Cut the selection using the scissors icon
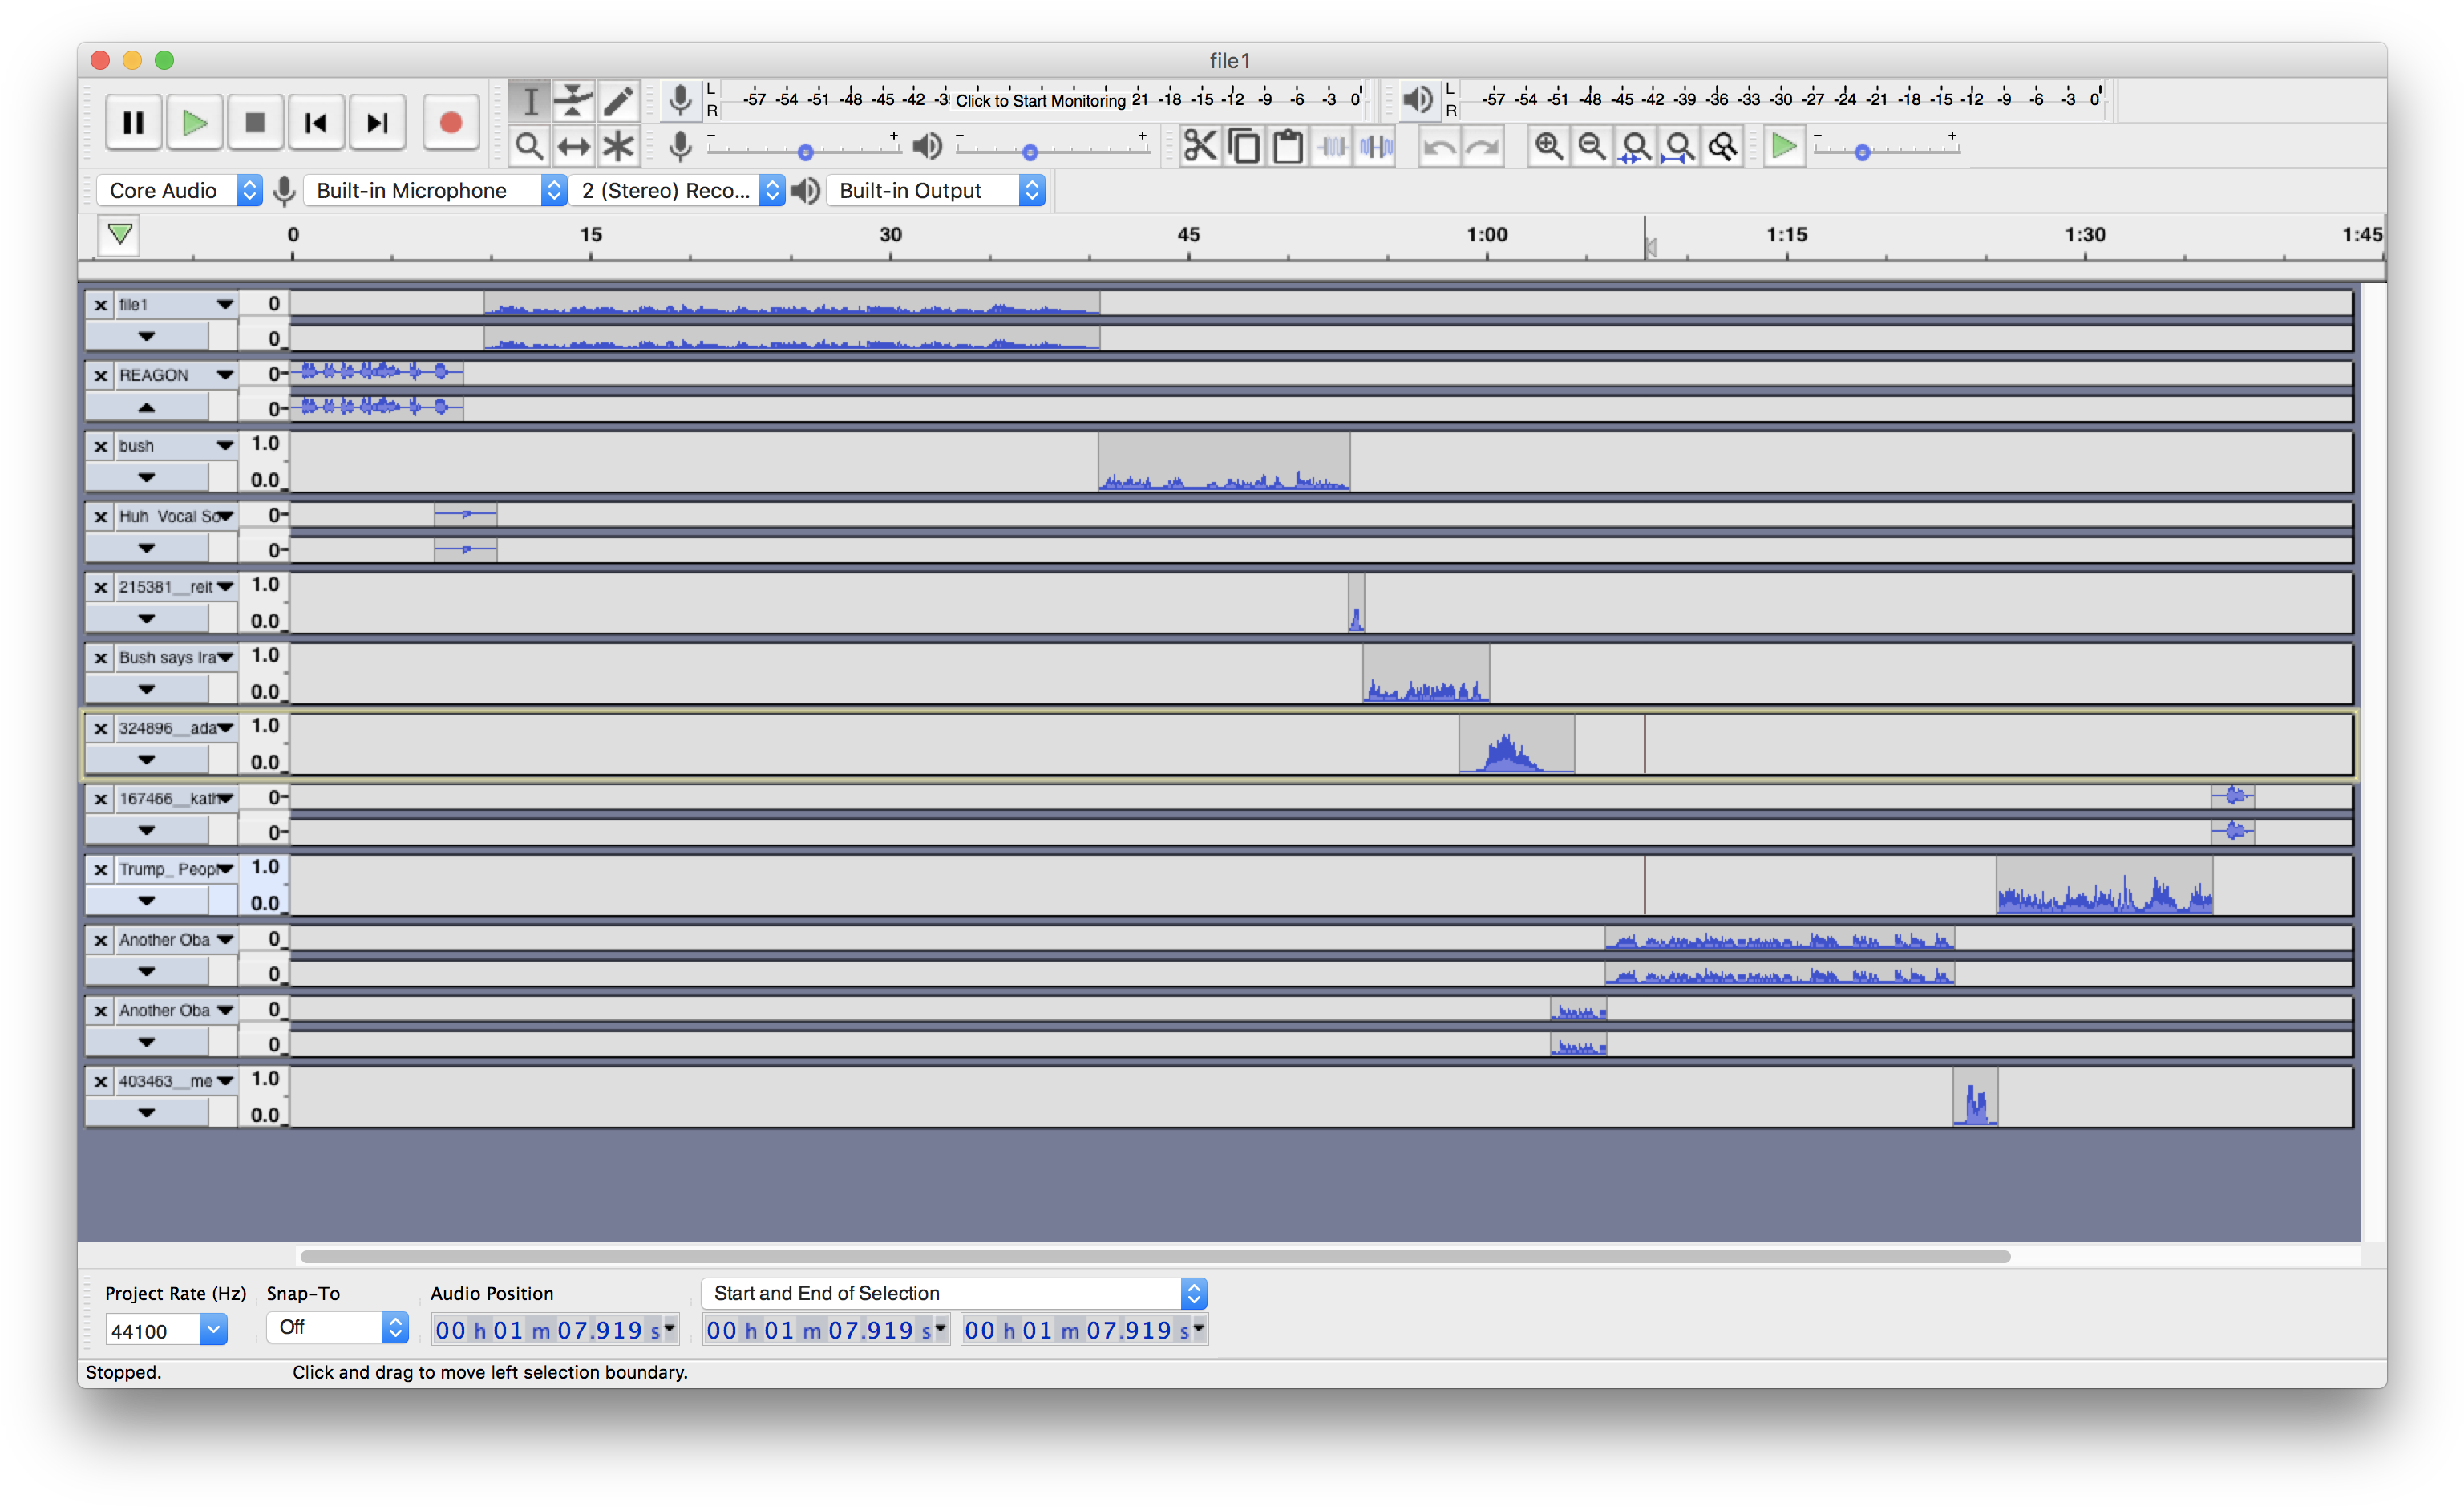 pos(1201,145)
